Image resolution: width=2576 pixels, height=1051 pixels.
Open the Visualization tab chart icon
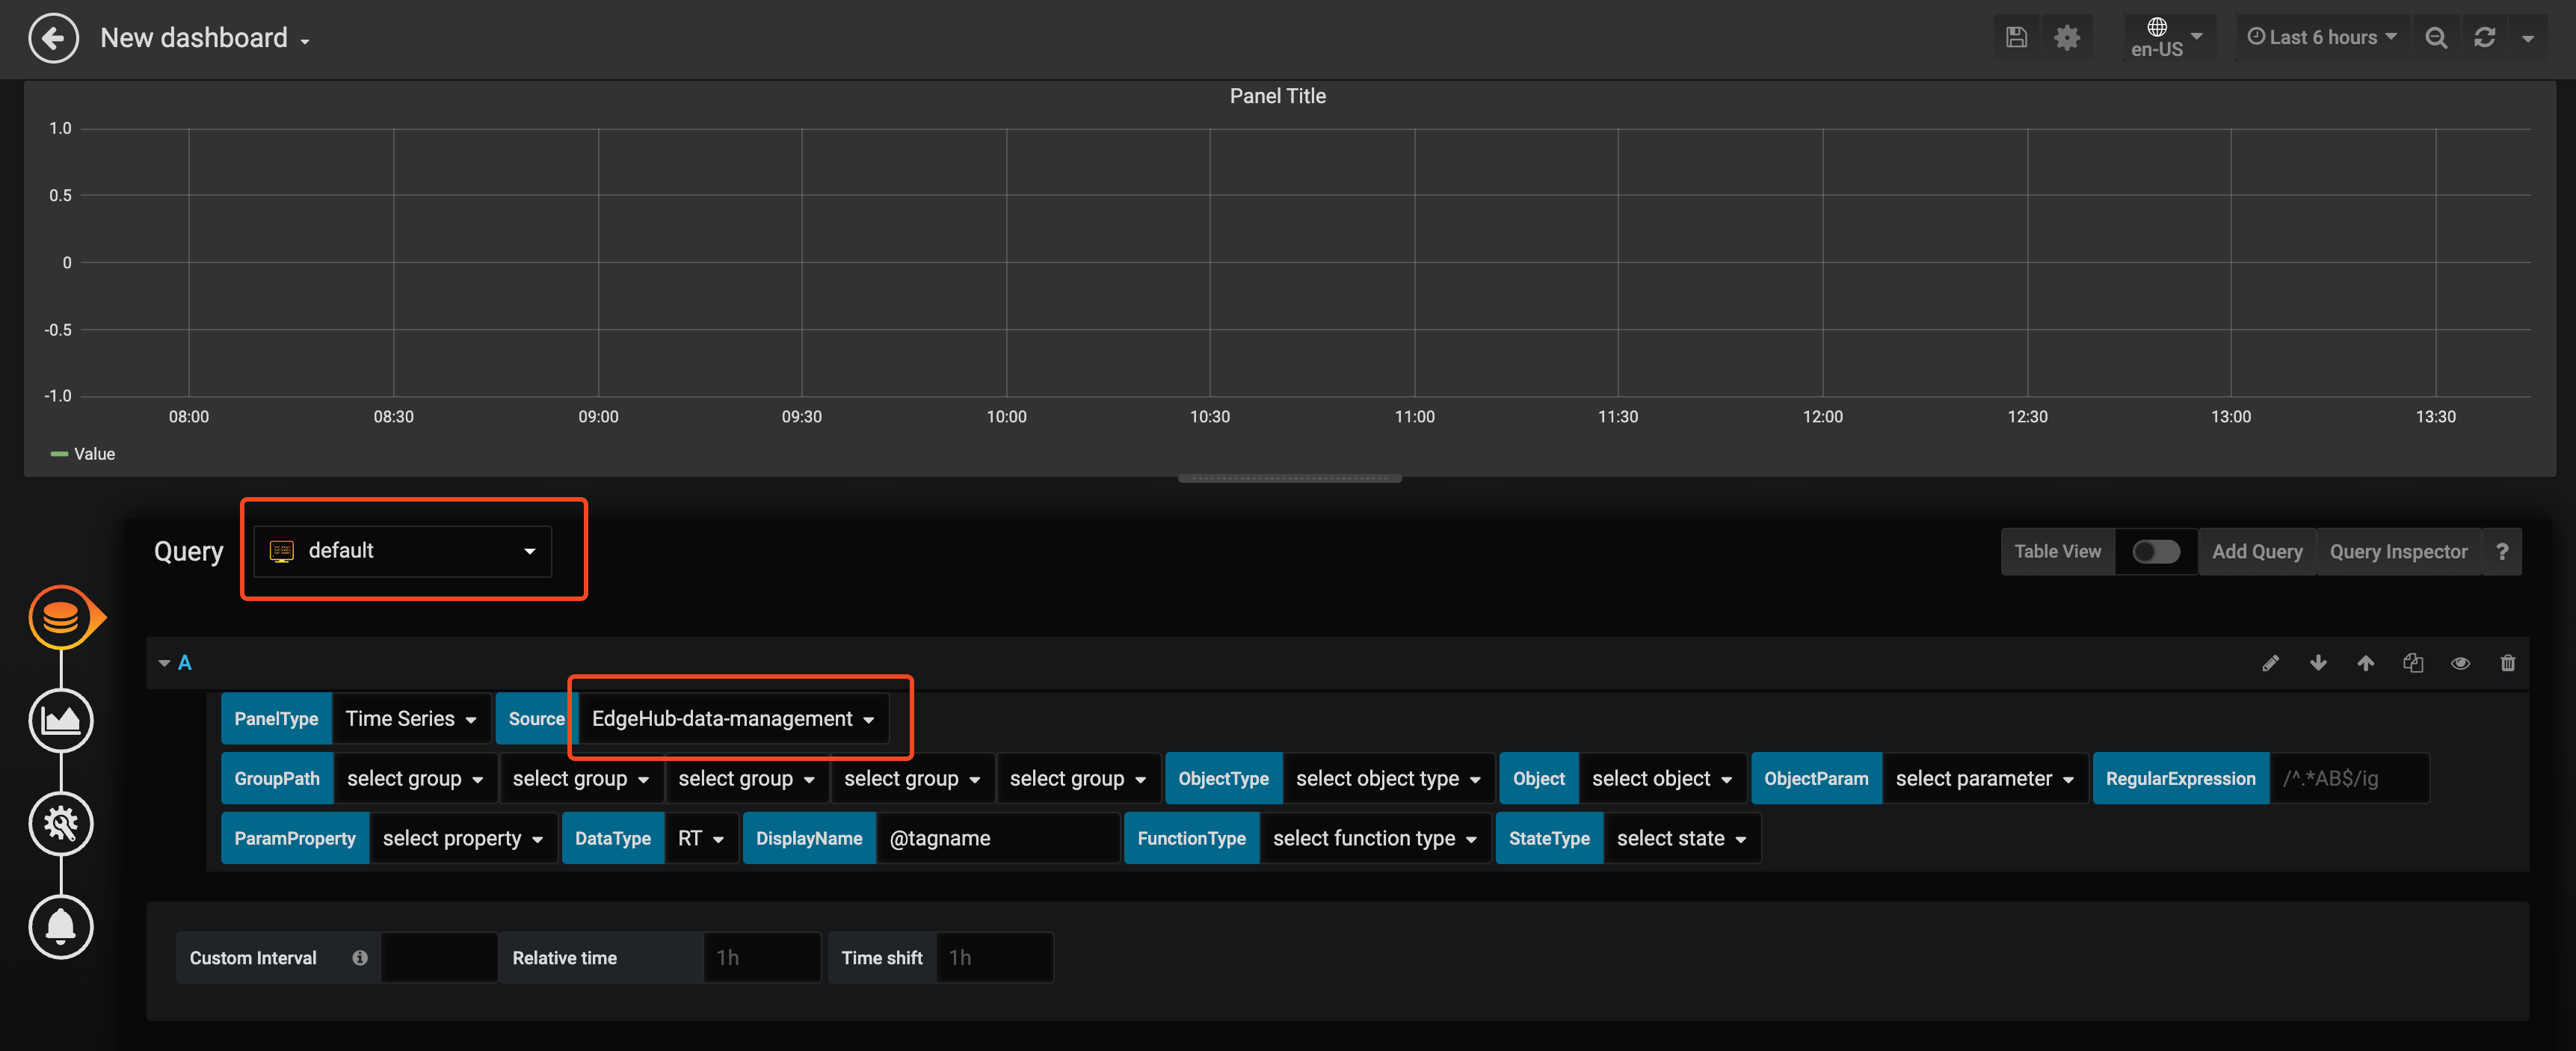tap(61, 720)
